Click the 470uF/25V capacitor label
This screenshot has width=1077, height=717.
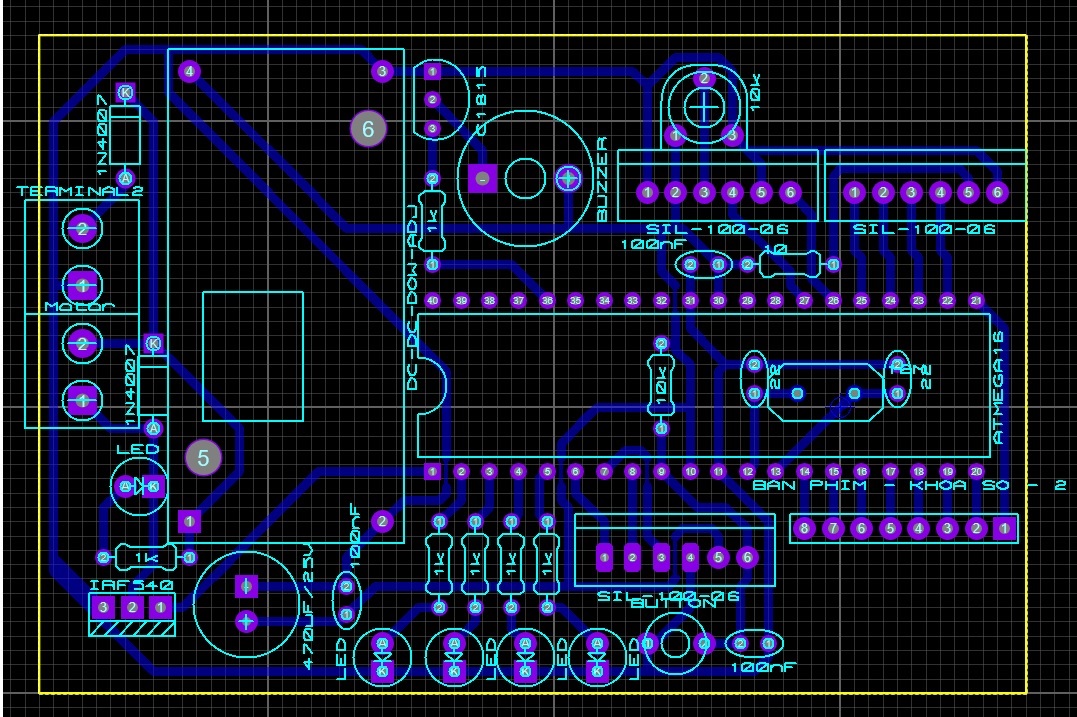(308, 607)
